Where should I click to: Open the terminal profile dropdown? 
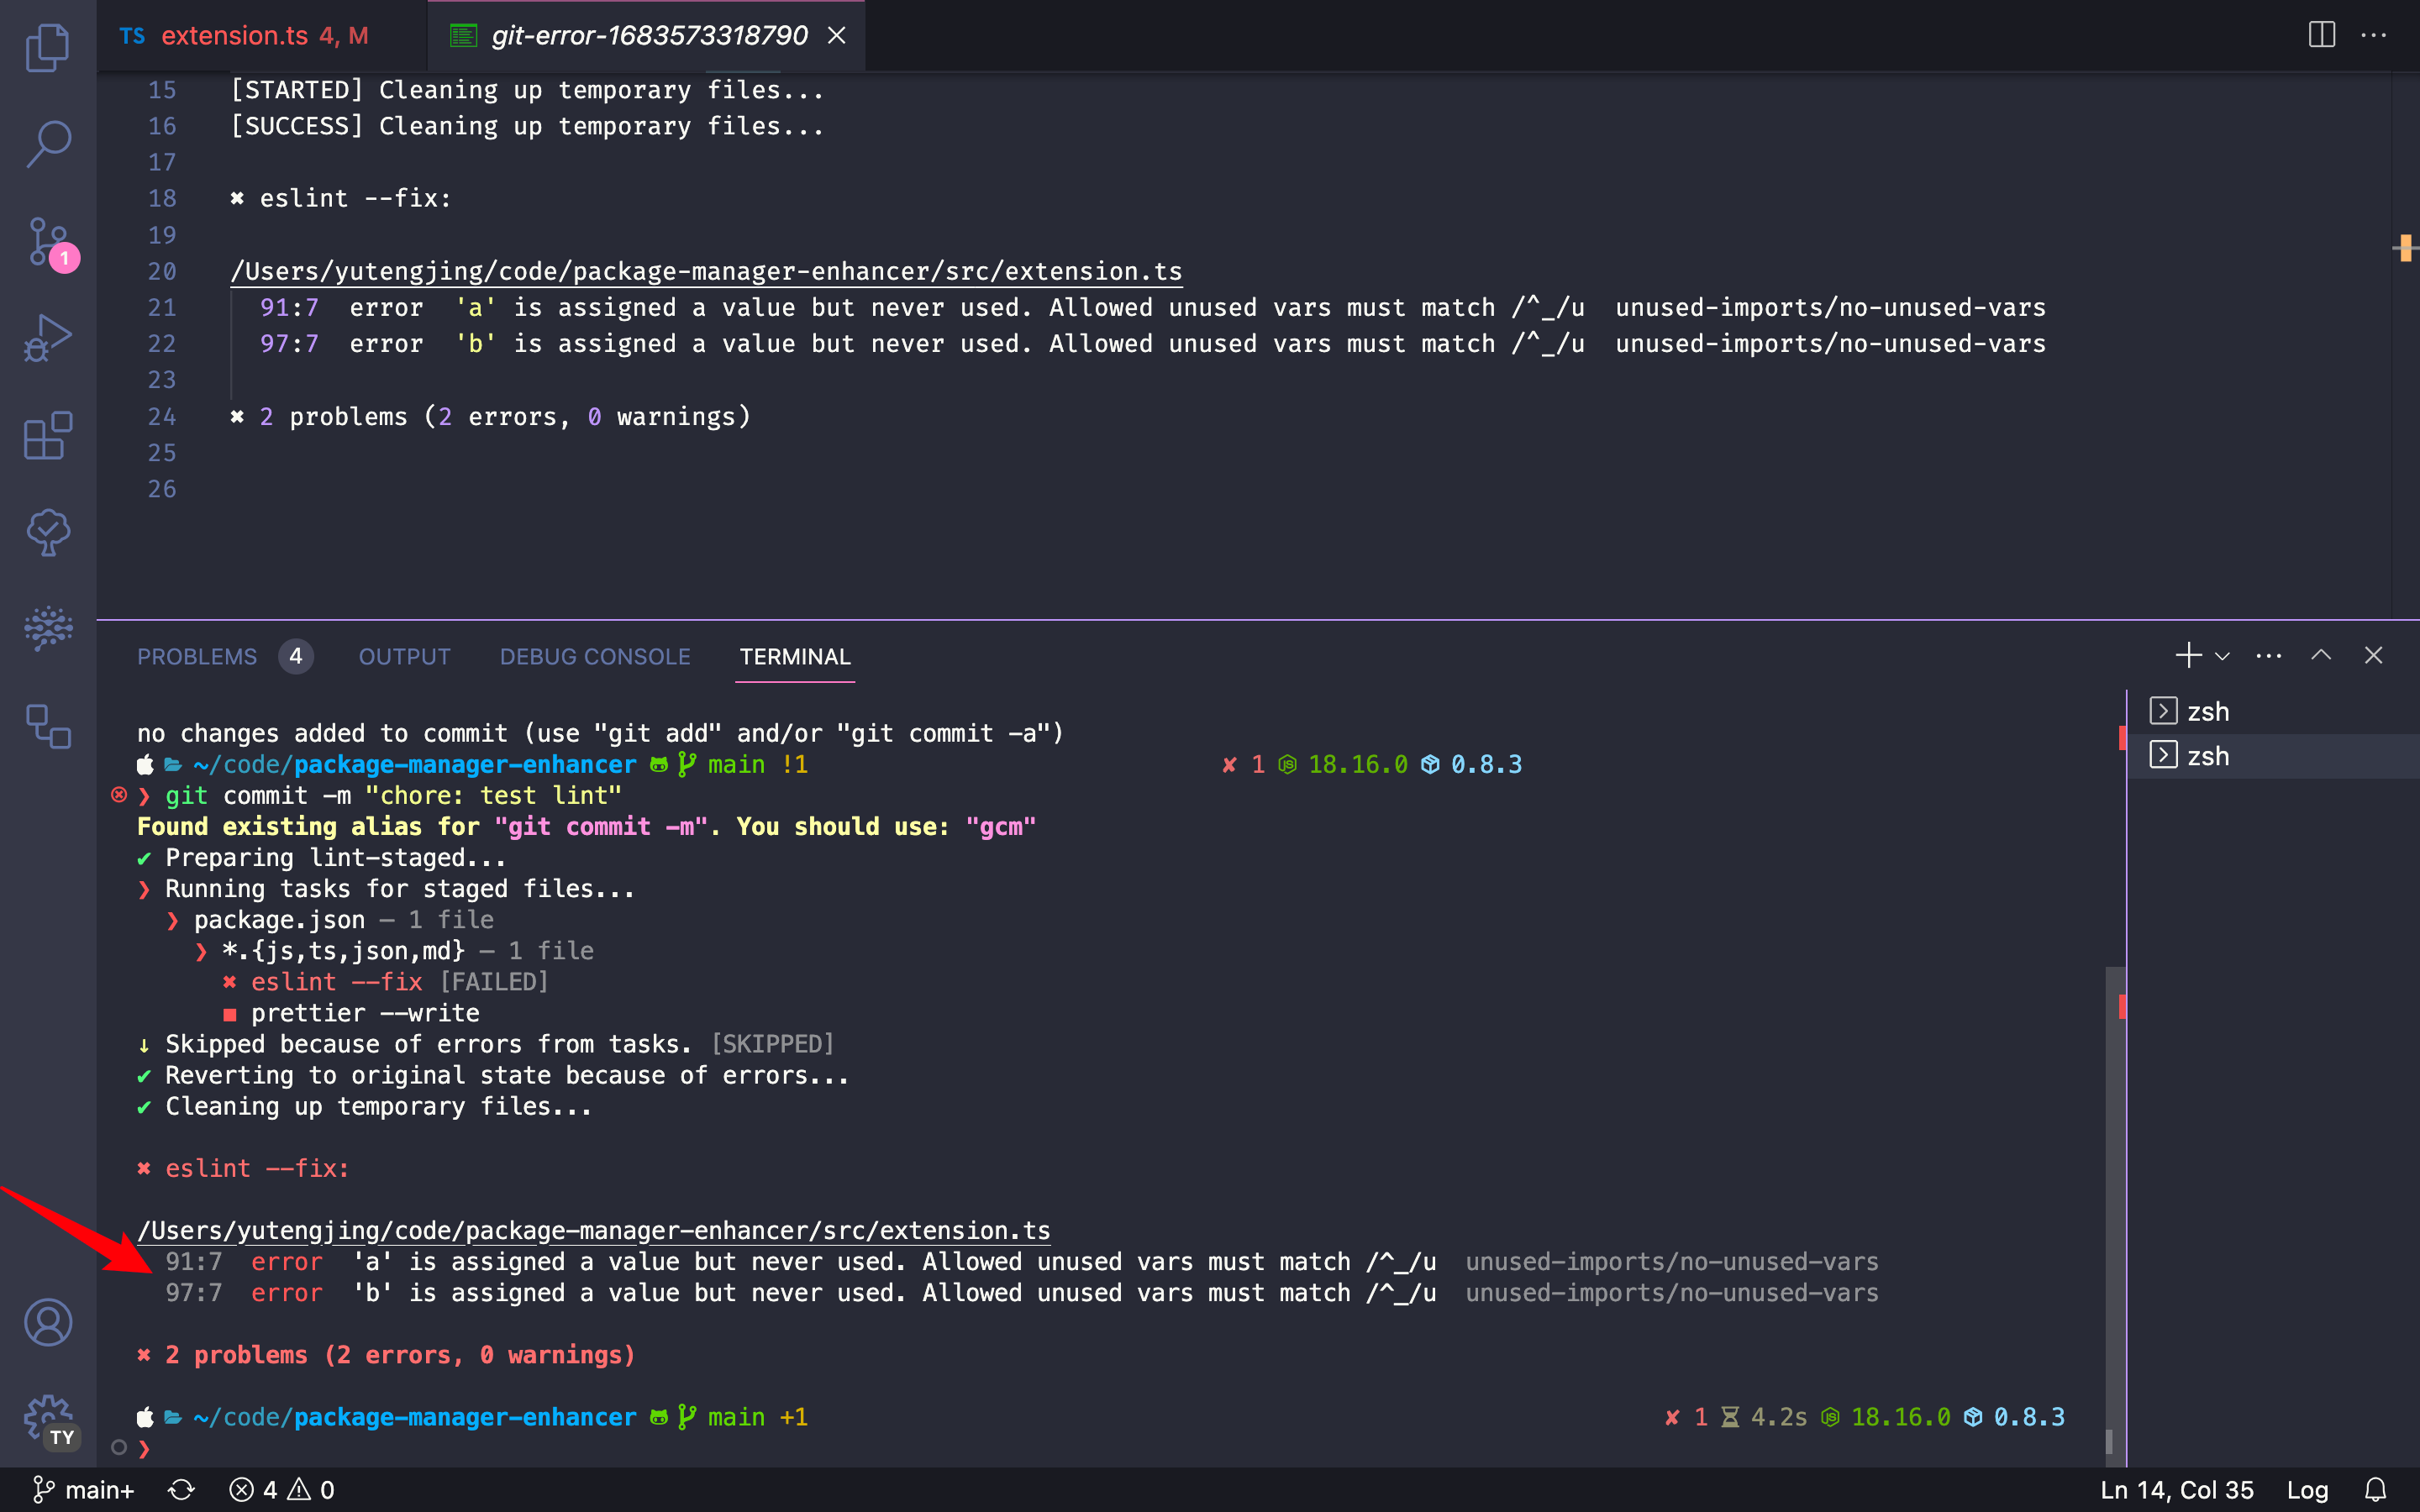2222,655
